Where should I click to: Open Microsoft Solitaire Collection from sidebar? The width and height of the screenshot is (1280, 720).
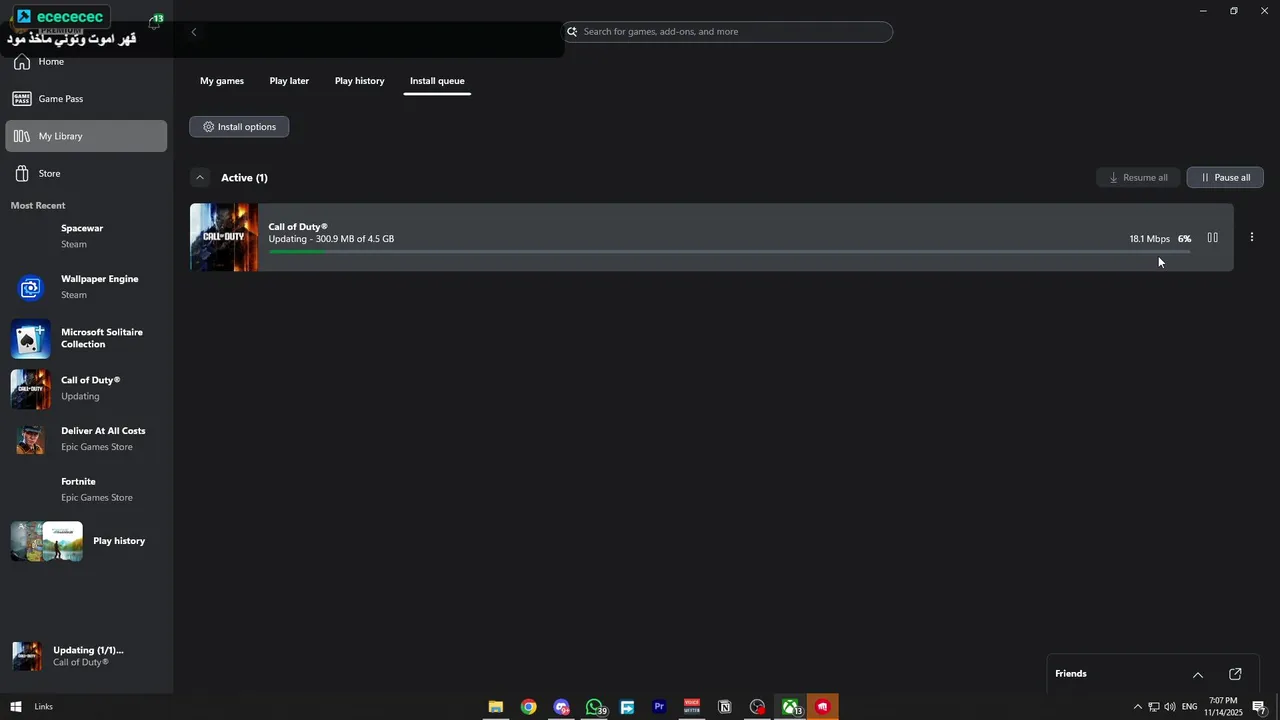86,338
